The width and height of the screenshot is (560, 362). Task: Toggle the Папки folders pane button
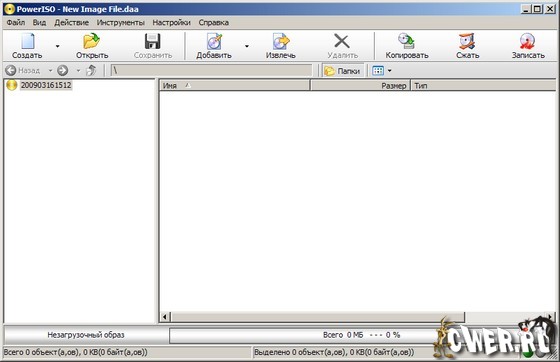pyautogui.click(x=342, y=71)
